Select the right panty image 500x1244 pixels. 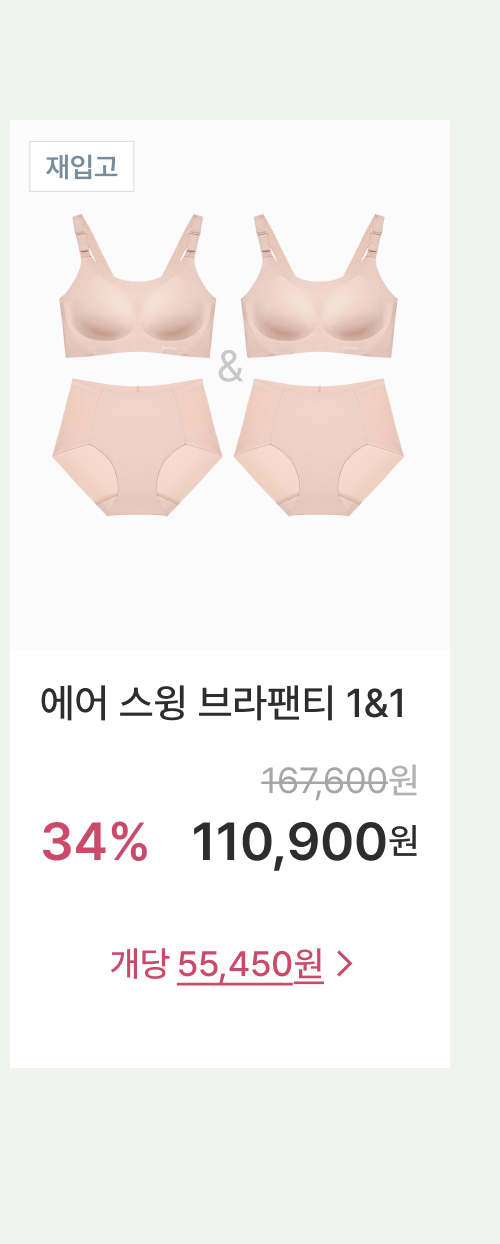click(319, 447)
